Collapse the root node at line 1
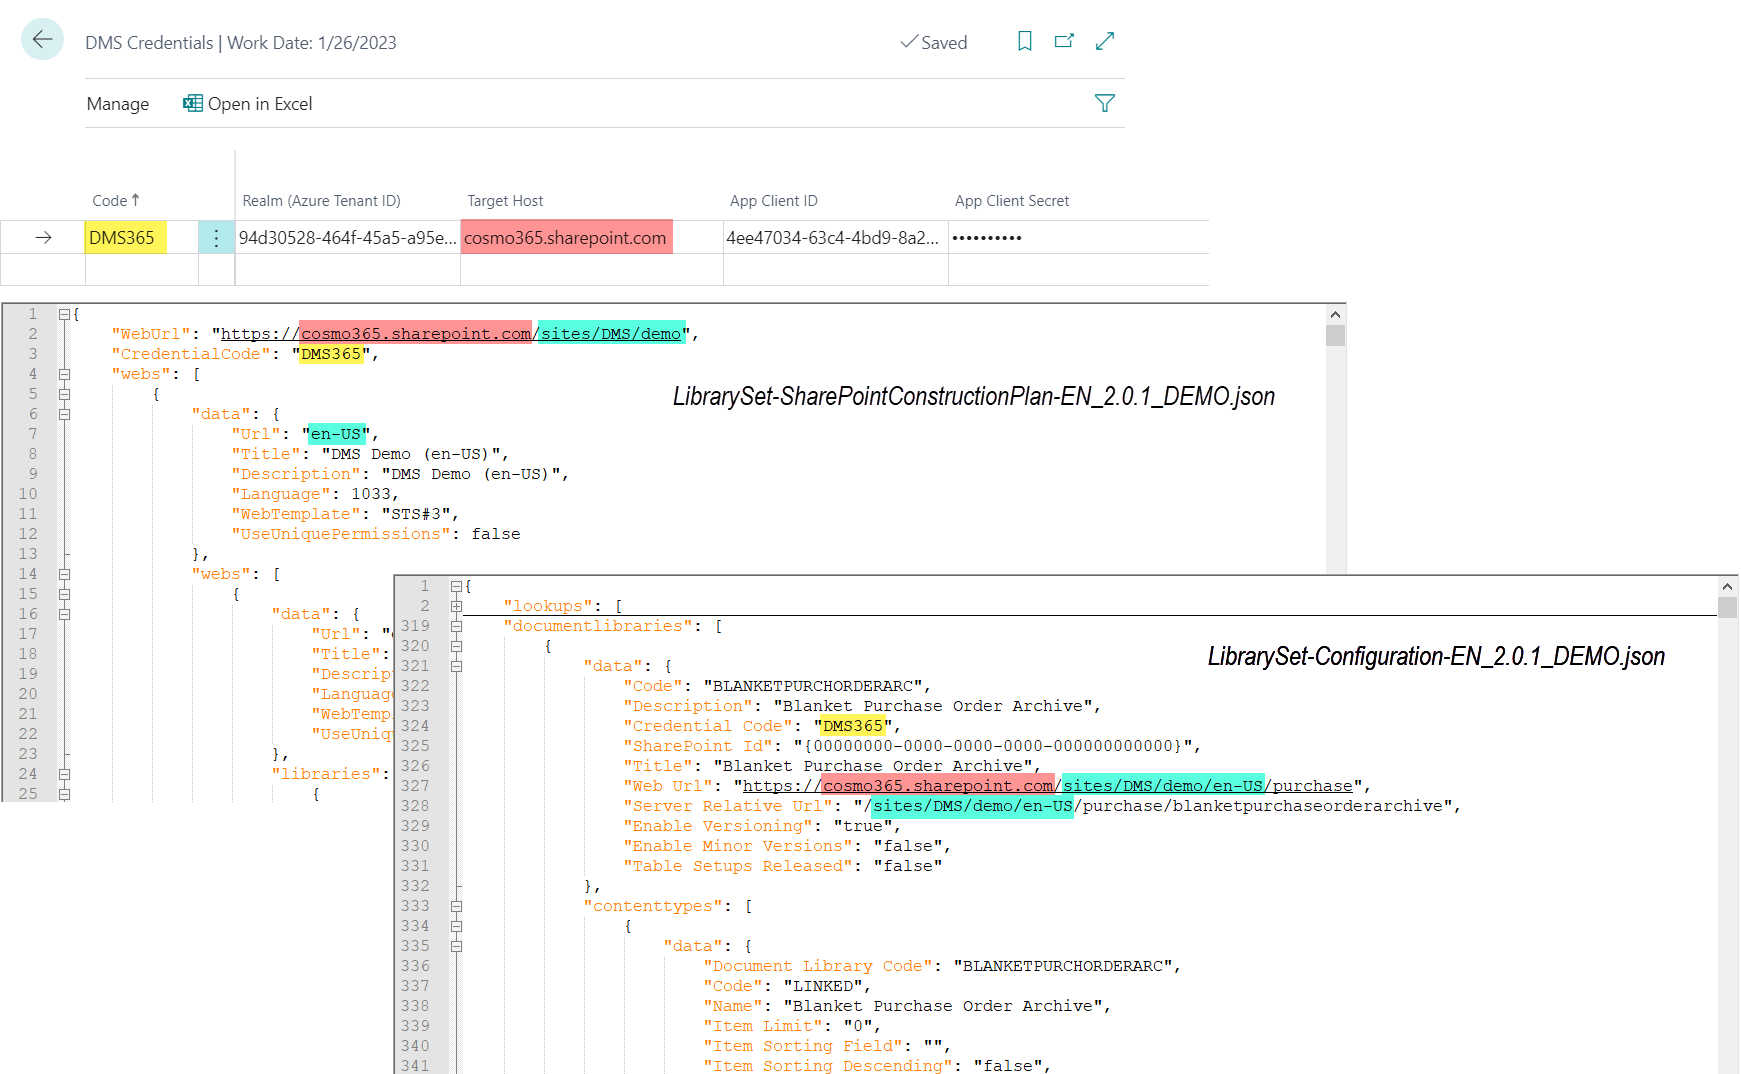This screenshot has height=1074, width=1741. (64, 314)
